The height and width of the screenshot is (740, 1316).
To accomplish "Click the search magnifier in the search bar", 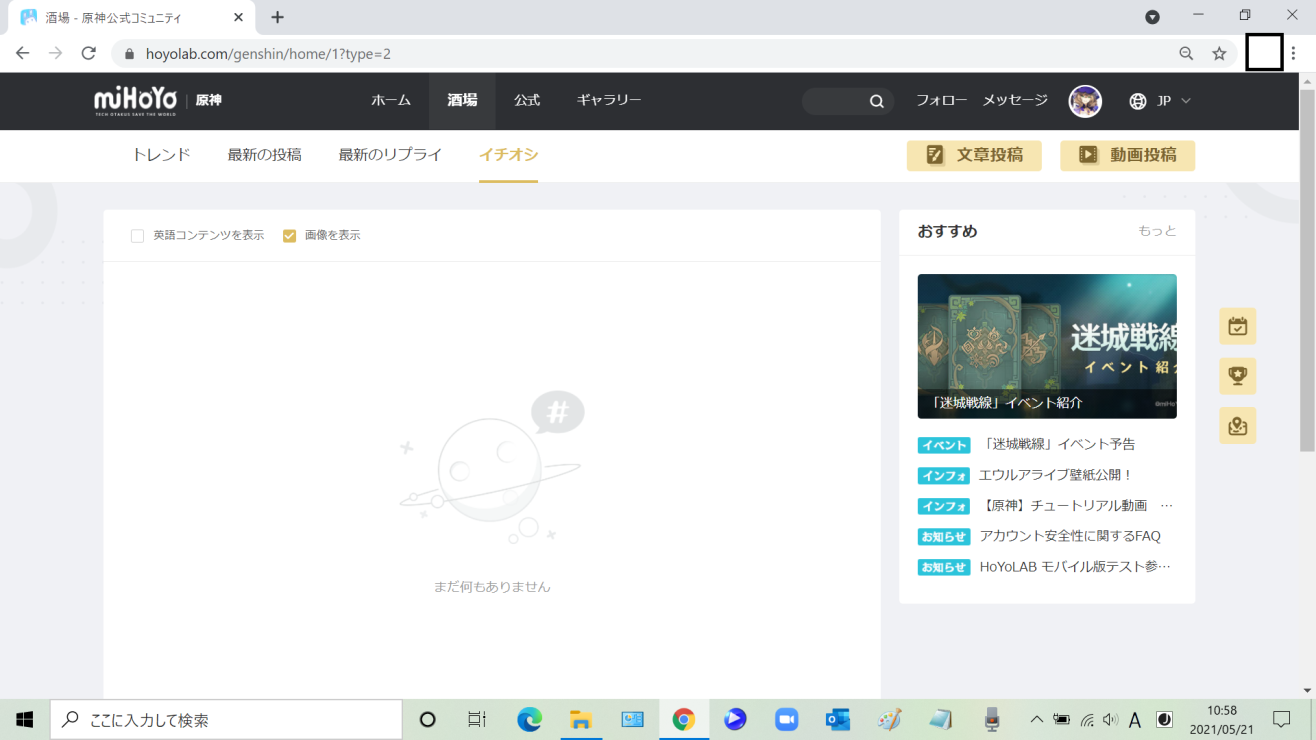I will (x=876, y=101).
